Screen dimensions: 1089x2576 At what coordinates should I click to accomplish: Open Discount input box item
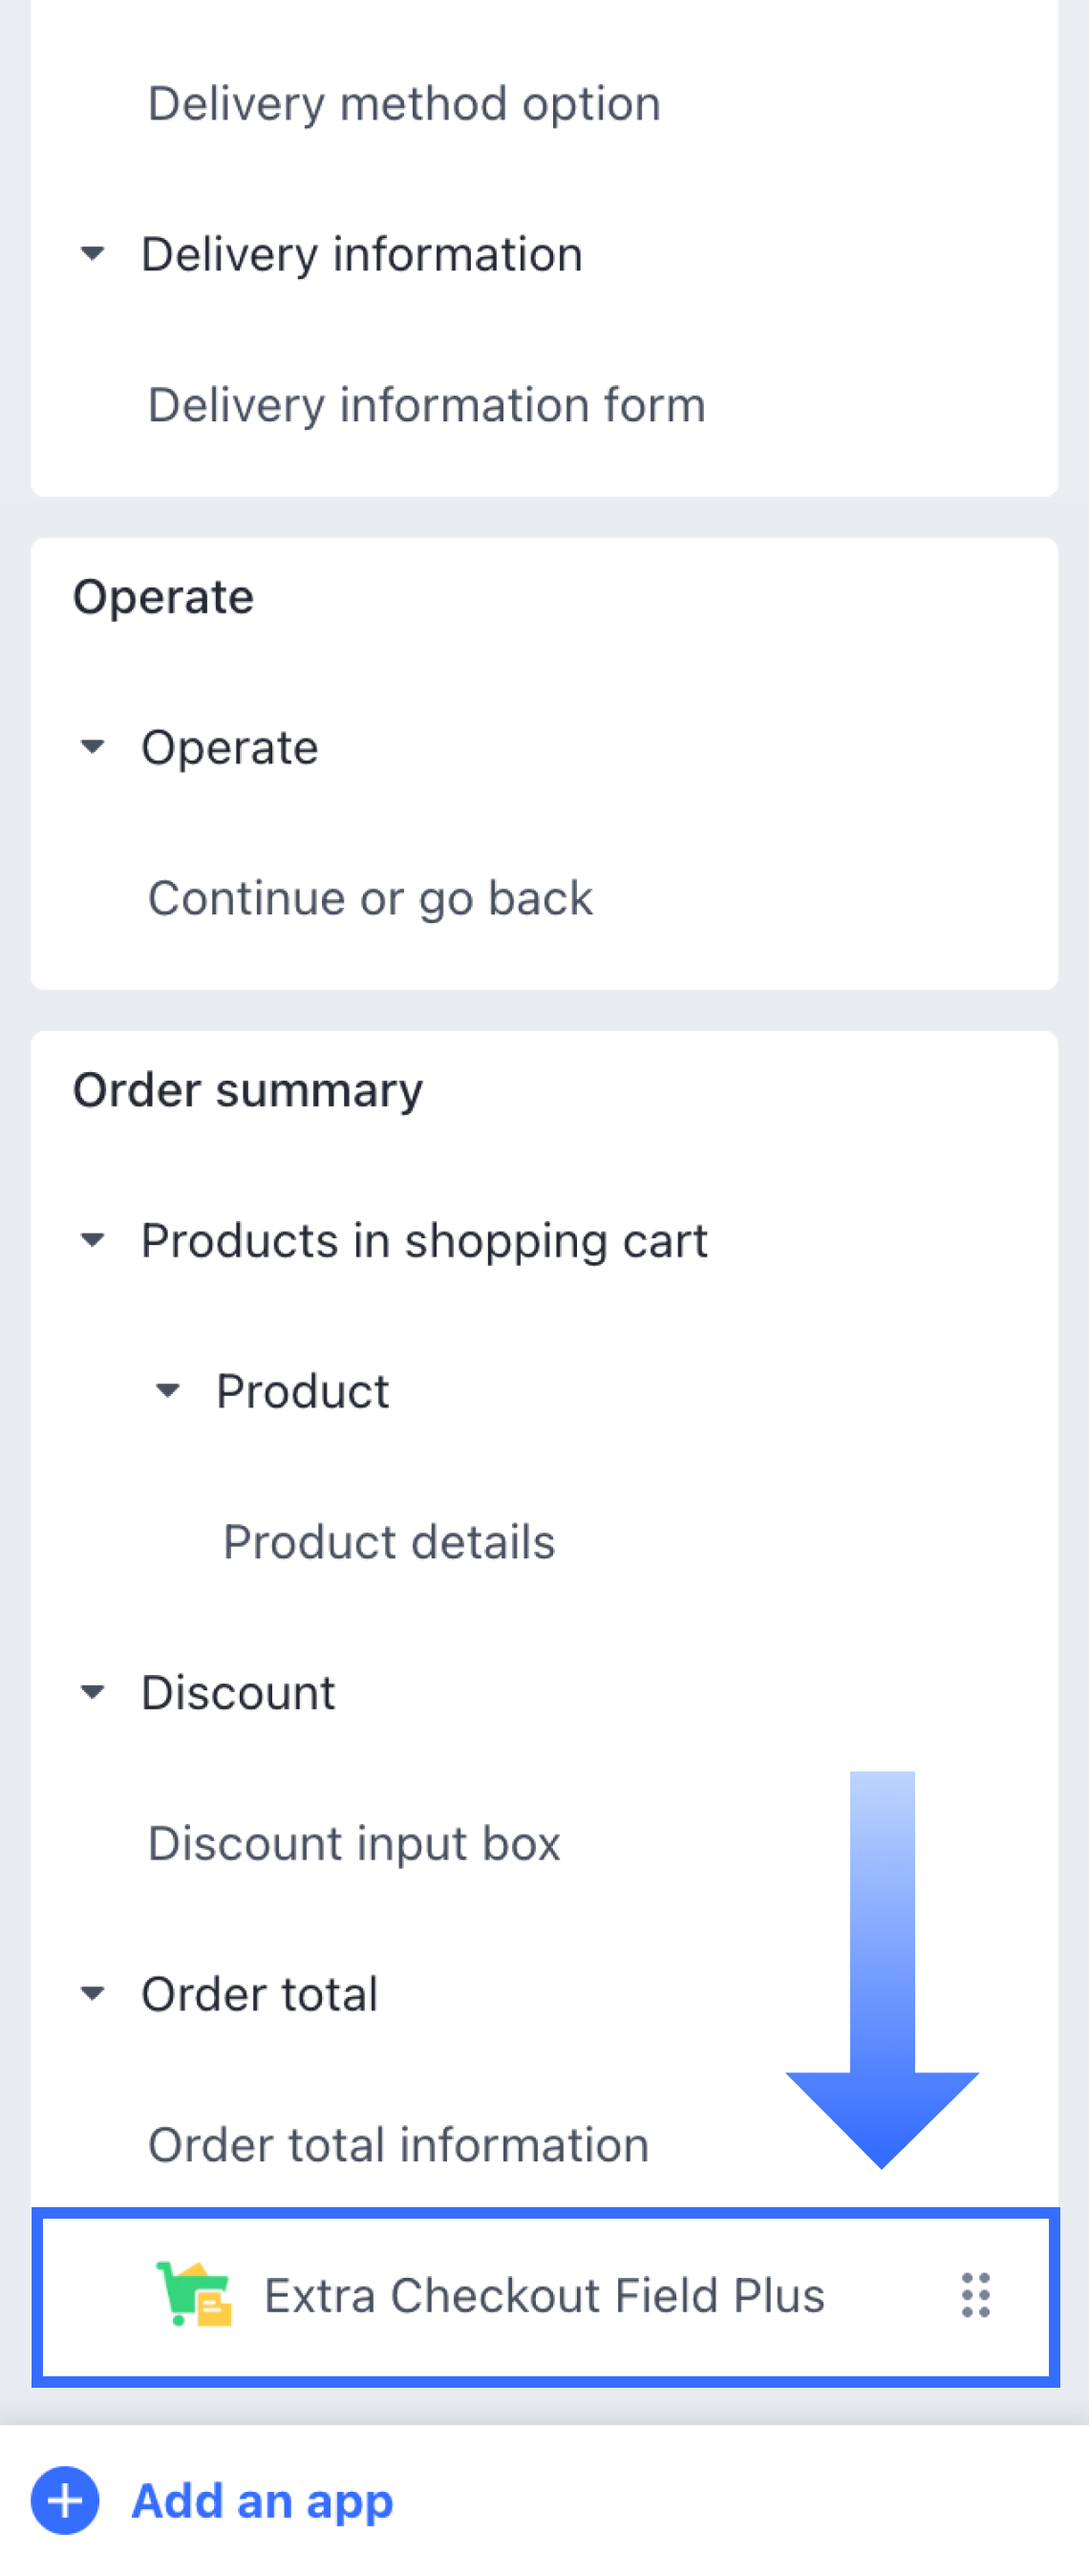click(x=354, y=1843)
